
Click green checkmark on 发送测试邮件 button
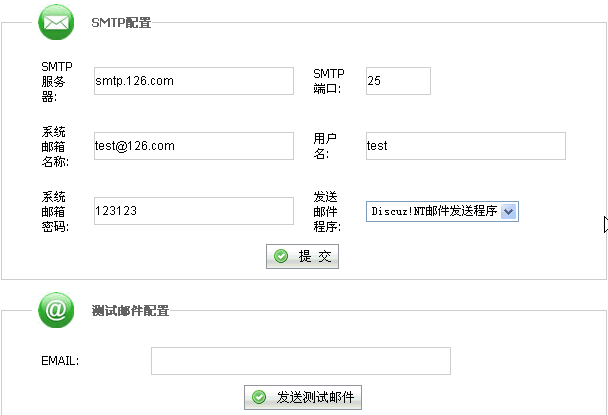259,397
